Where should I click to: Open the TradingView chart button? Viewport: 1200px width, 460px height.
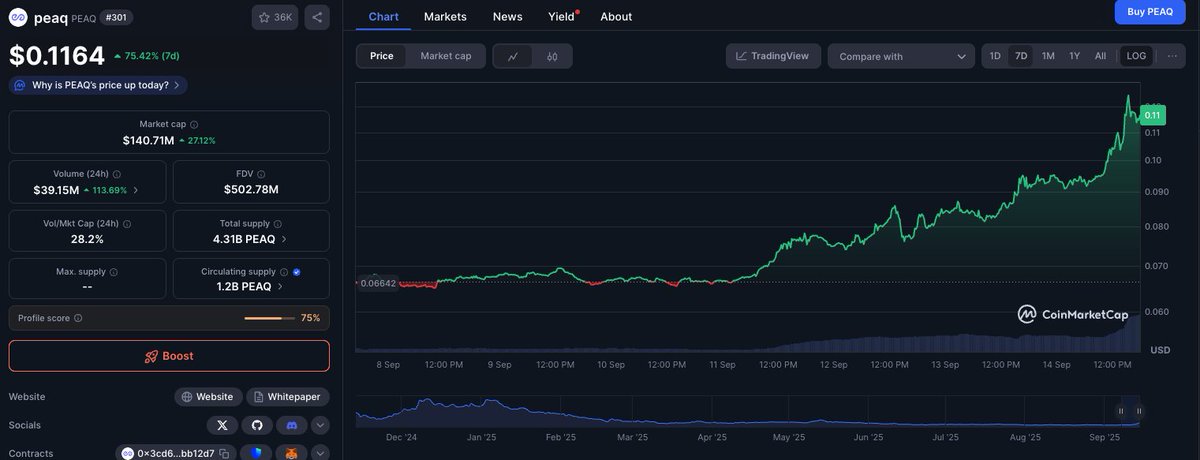click(x=774, y=56)
